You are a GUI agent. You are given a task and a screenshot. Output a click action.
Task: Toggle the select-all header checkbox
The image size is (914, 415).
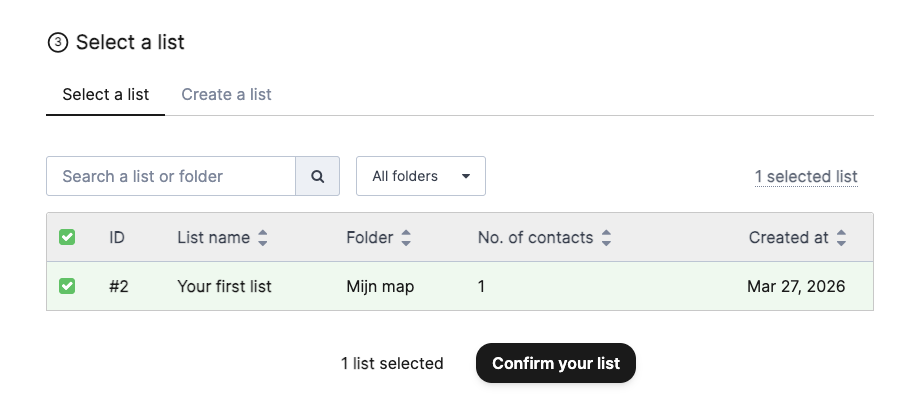[x=67, y=238]
